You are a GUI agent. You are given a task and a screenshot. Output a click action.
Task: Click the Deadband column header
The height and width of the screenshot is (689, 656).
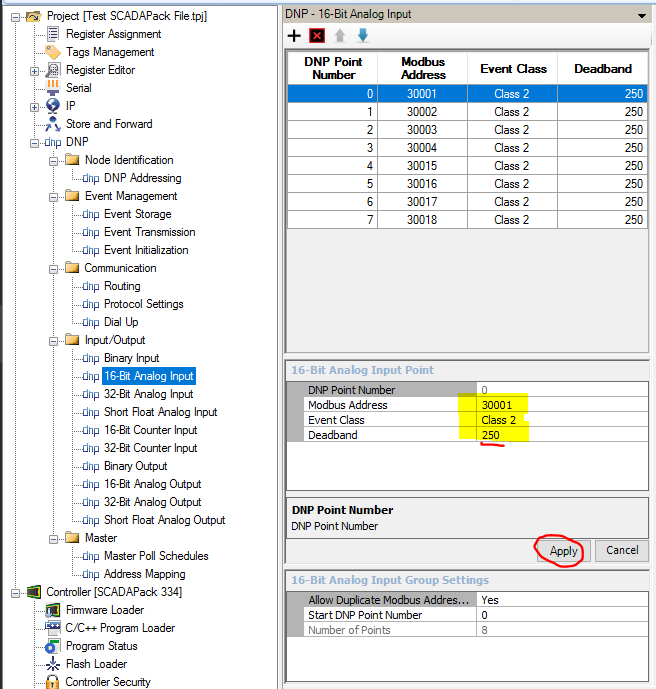pos(602,68)
